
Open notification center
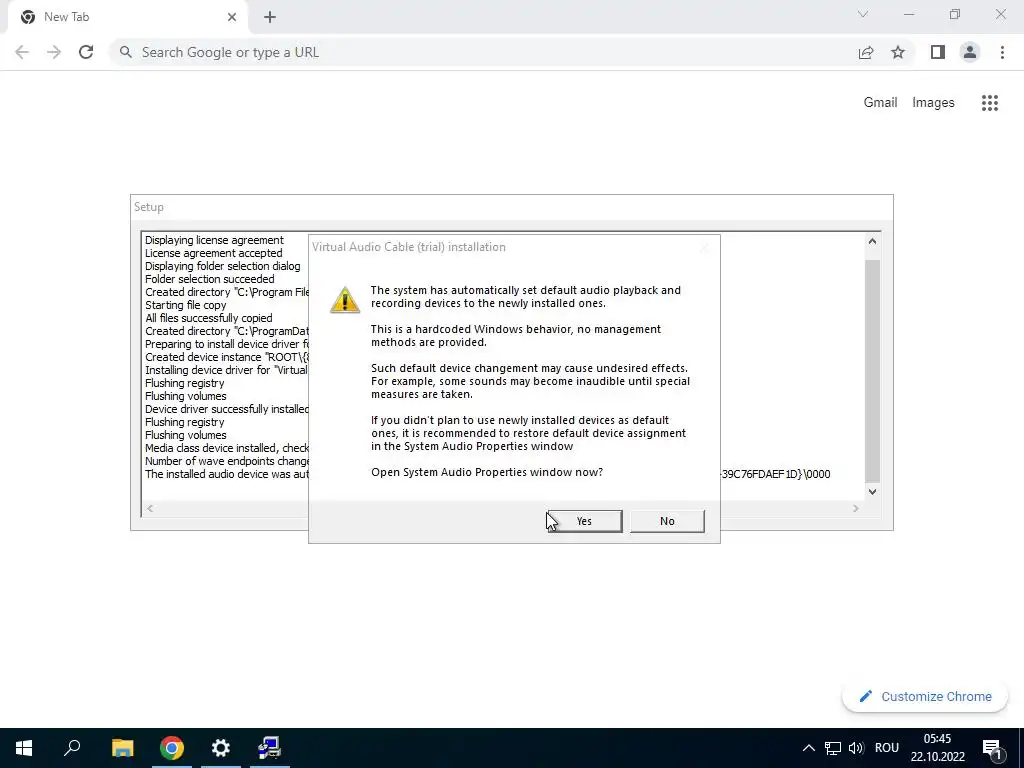pyautogui.click(x=993, y=748)
